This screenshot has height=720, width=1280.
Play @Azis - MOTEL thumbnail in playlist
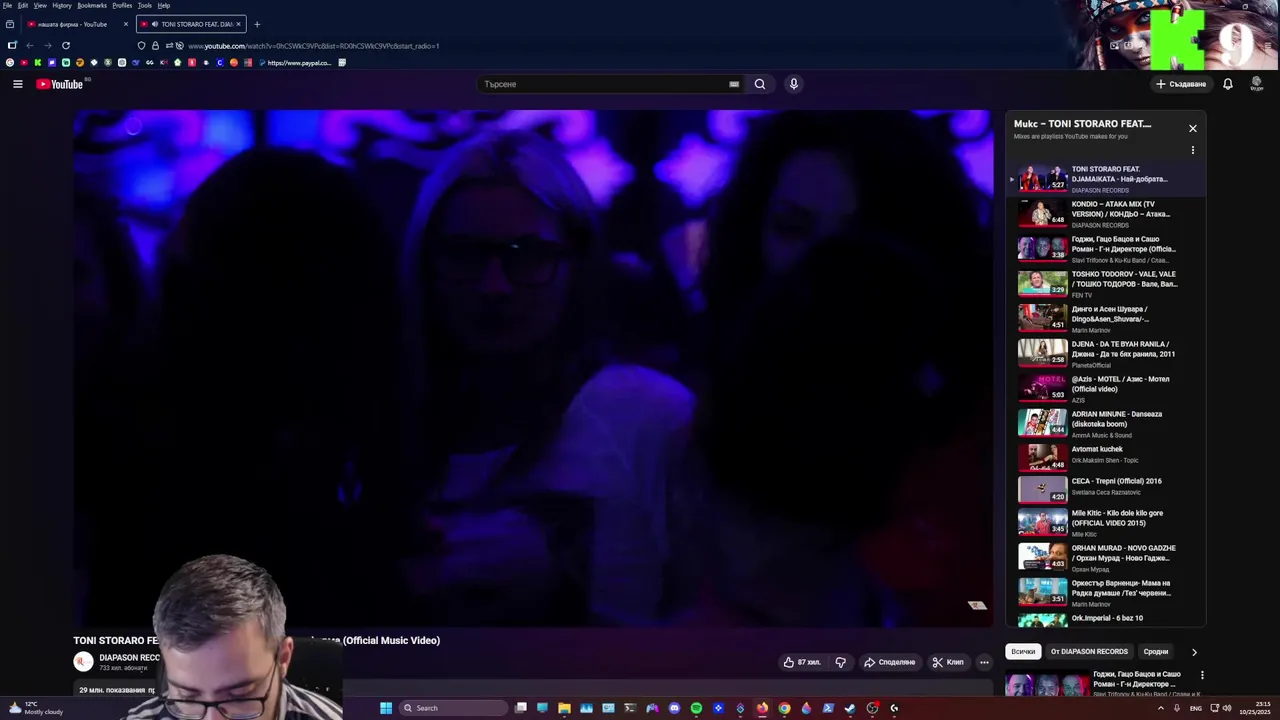(1043, 388)
